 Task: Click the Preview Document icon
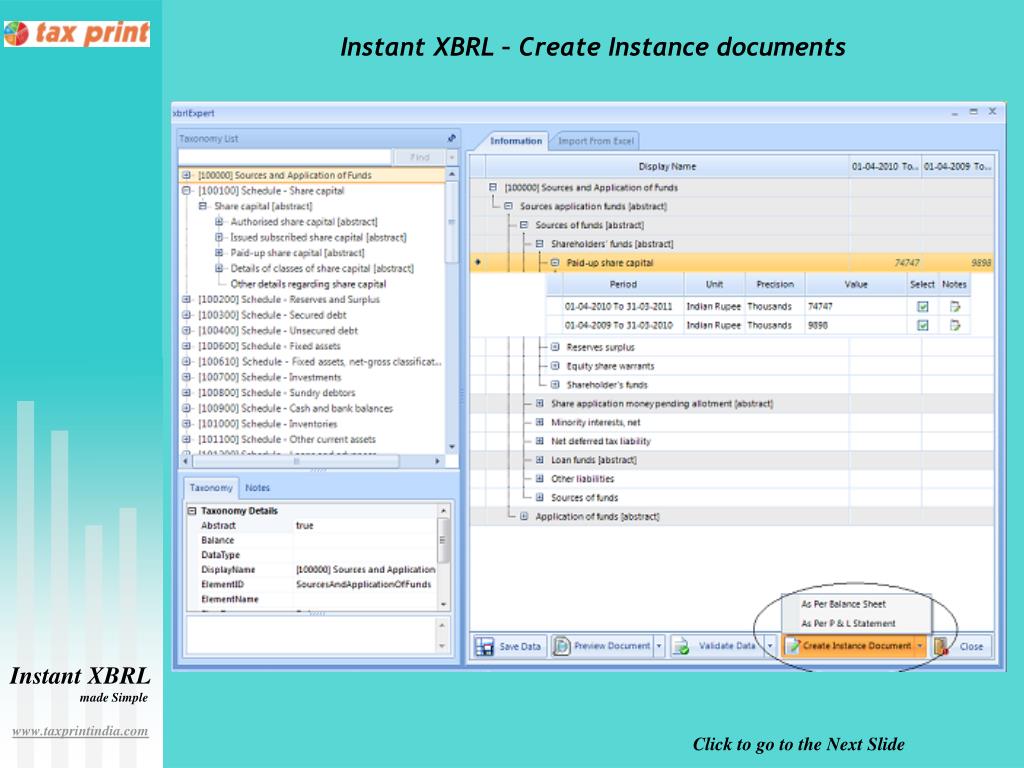(x=561, y=646)
